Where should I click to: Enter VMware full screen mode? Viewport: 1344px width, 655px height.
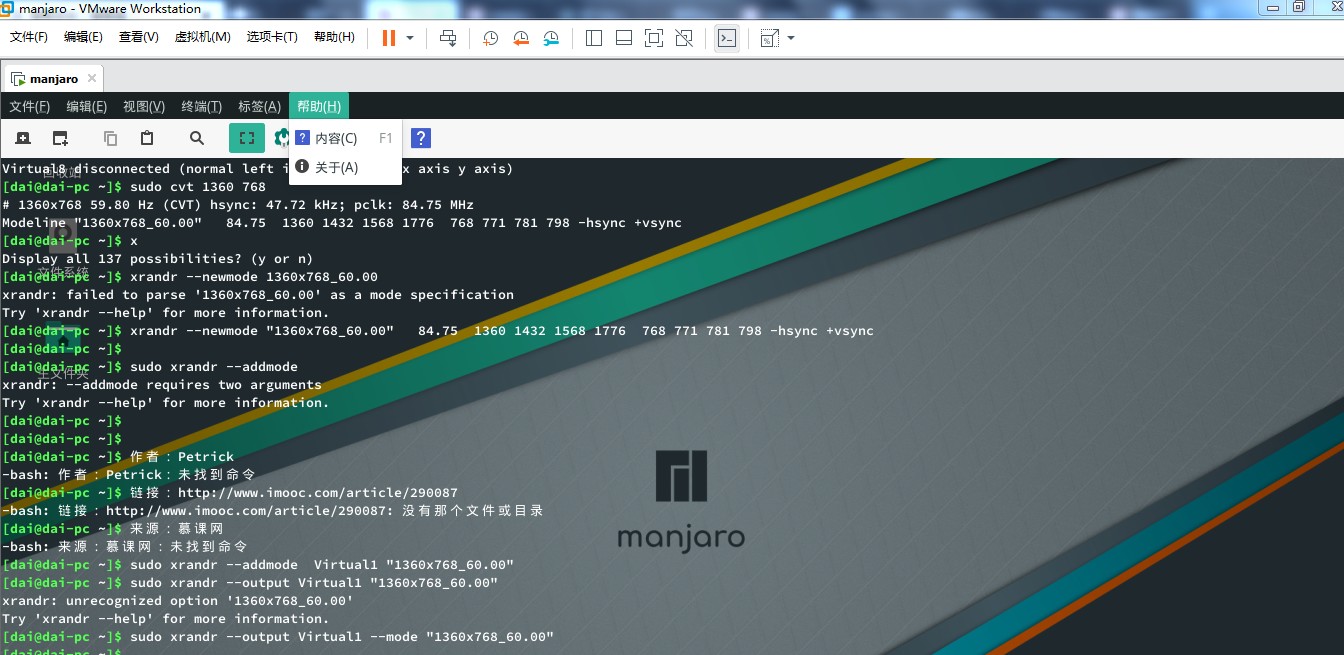(x=653, y=38)
